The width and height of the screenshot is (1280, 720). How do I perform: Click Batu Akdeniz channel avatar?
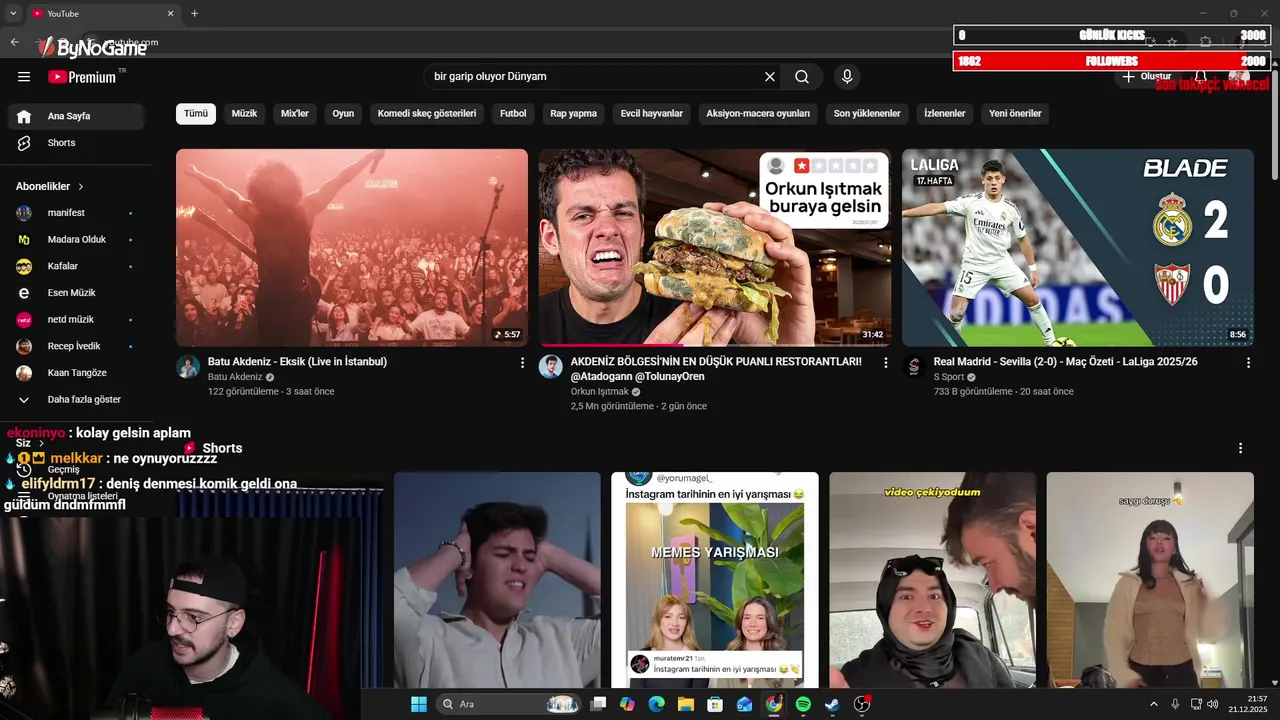188,366
